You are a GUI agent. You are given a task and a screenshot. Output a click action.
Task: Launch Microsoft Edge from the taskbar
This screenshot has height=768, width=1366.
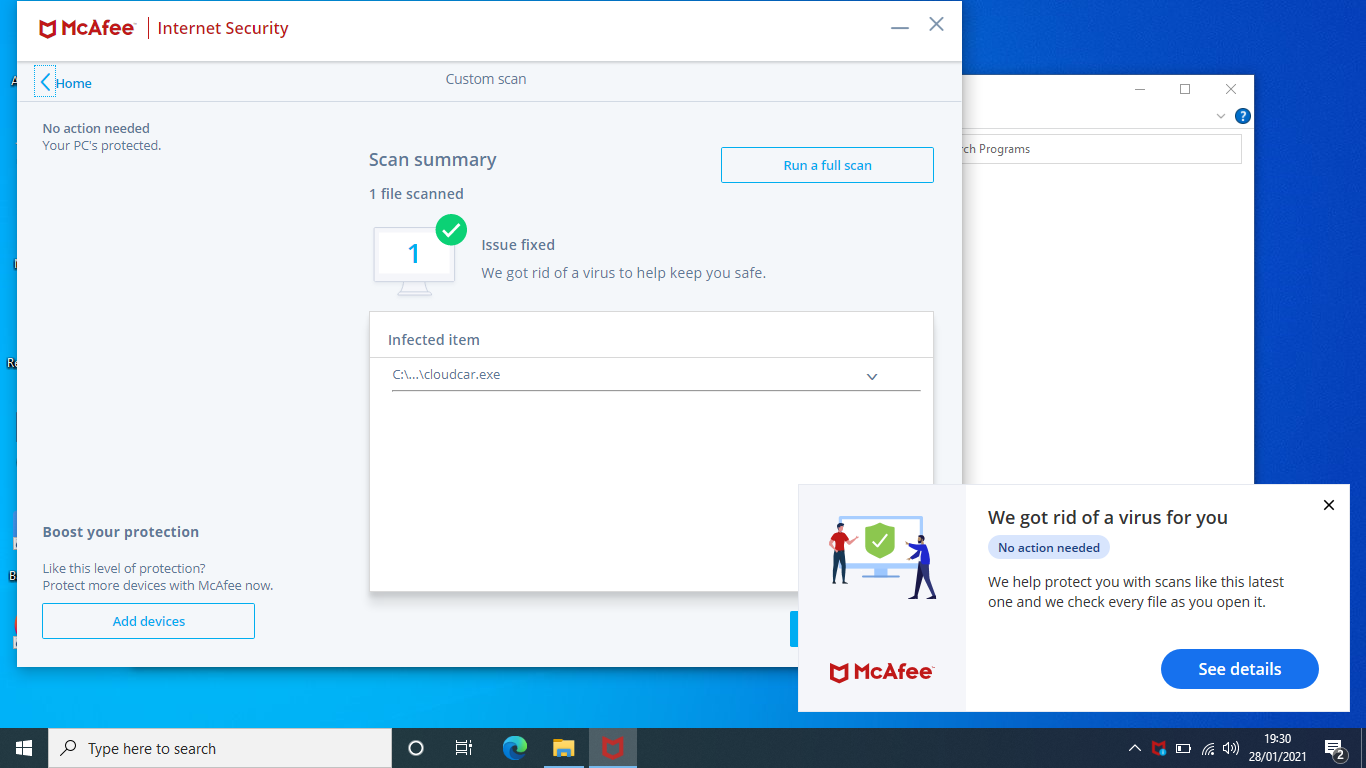coord(514,748)
